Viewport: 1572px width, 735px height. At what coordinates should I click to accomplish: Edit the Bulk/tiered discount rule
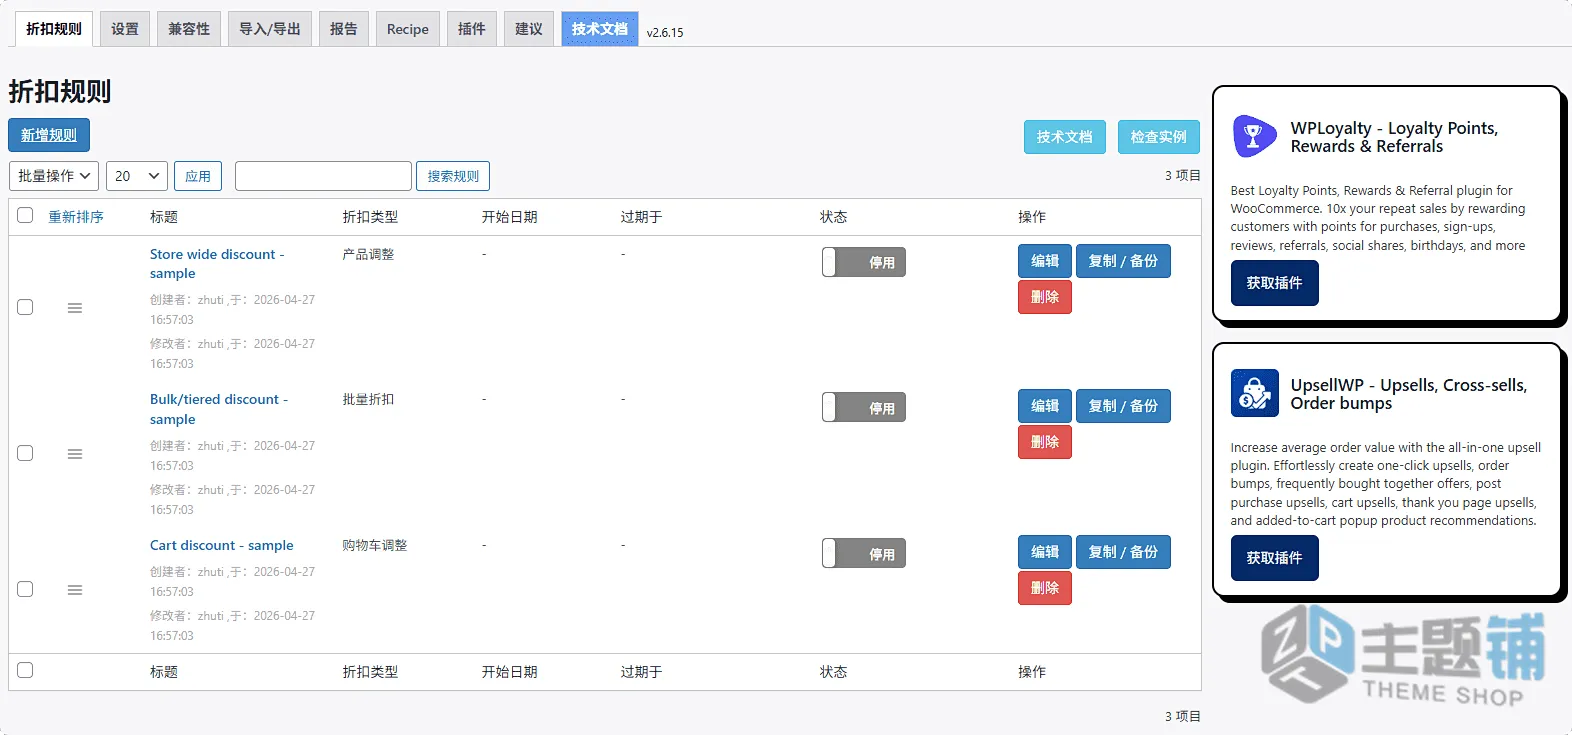tap(1045, 406)
